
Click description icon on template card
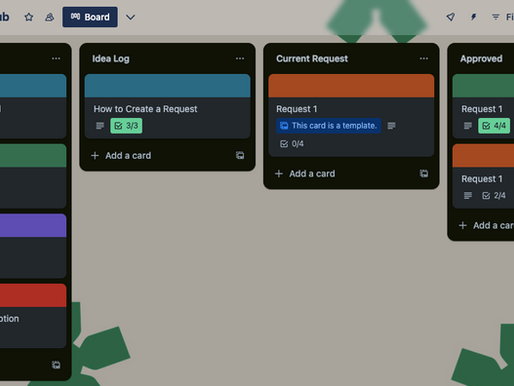click(x=391, y=126)
